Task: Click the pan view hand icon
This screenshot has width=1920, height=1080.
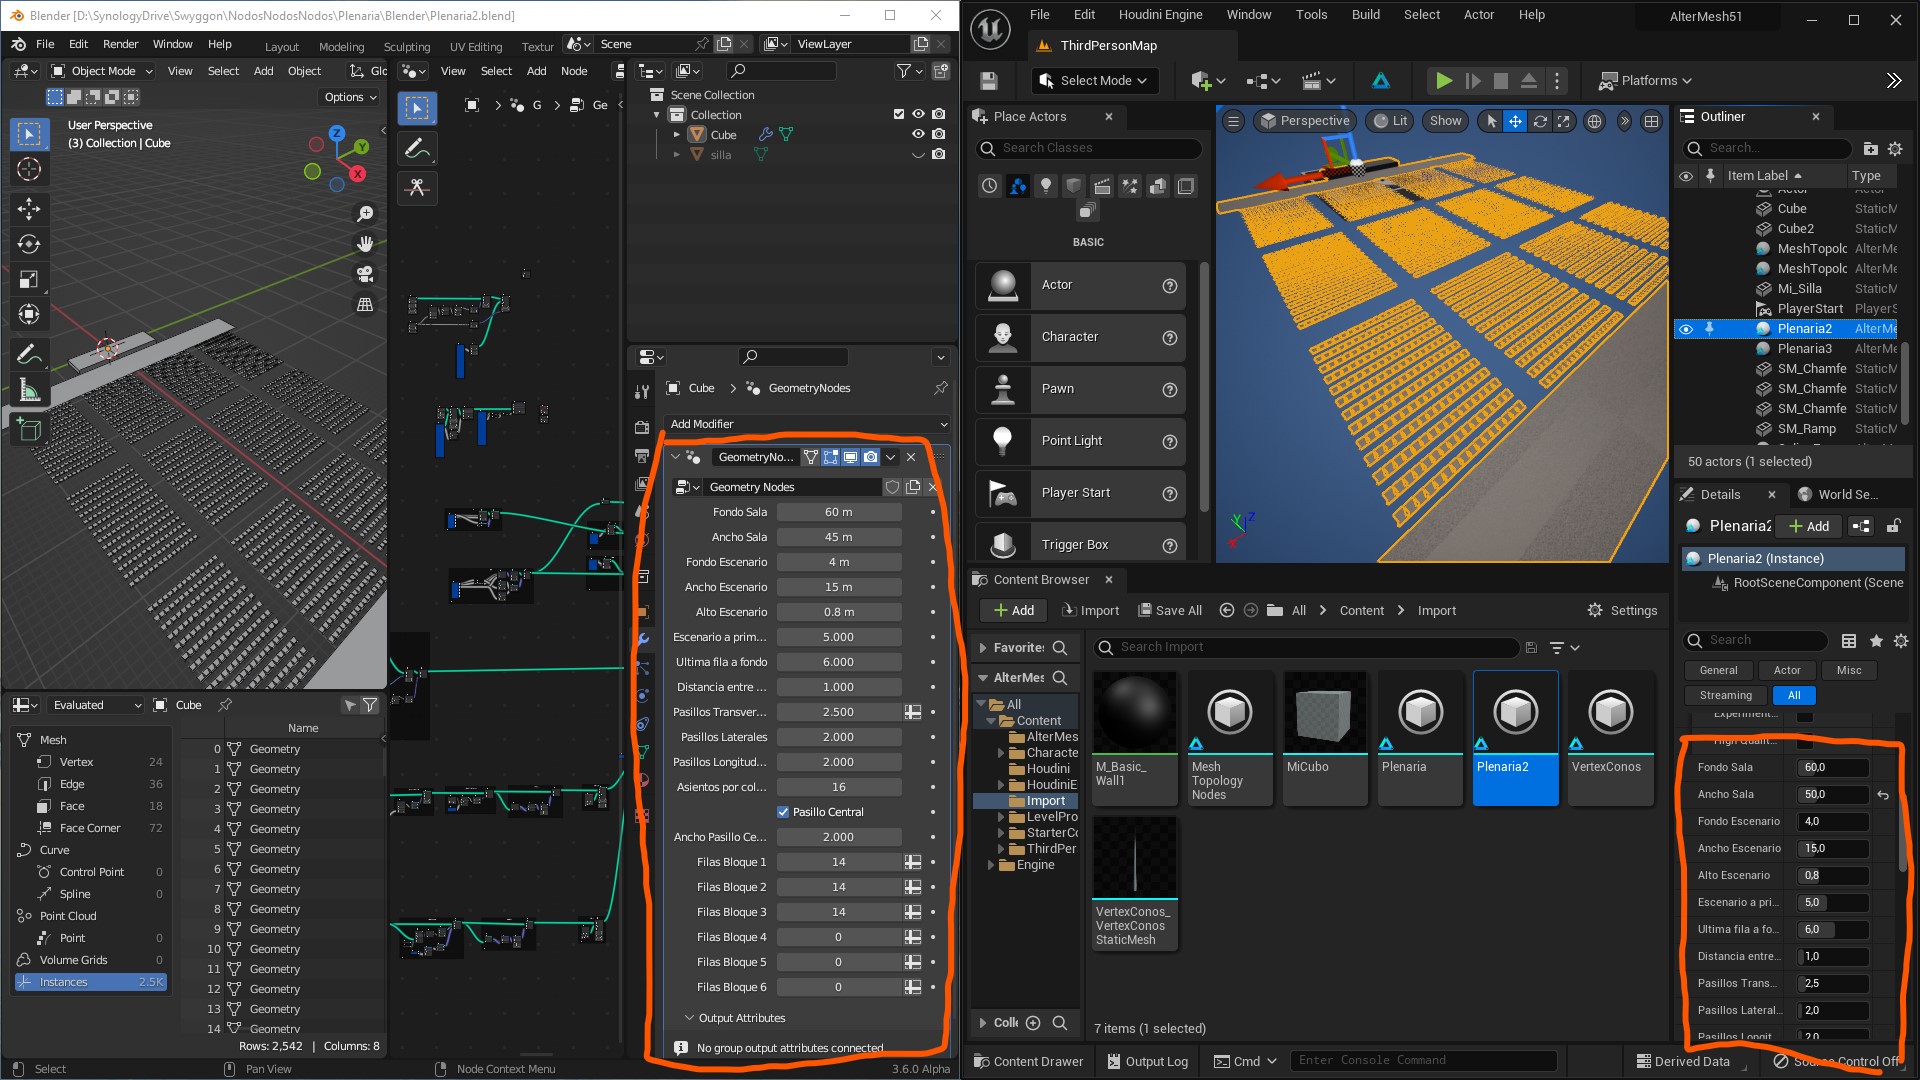Action: (x=365, y=243)
